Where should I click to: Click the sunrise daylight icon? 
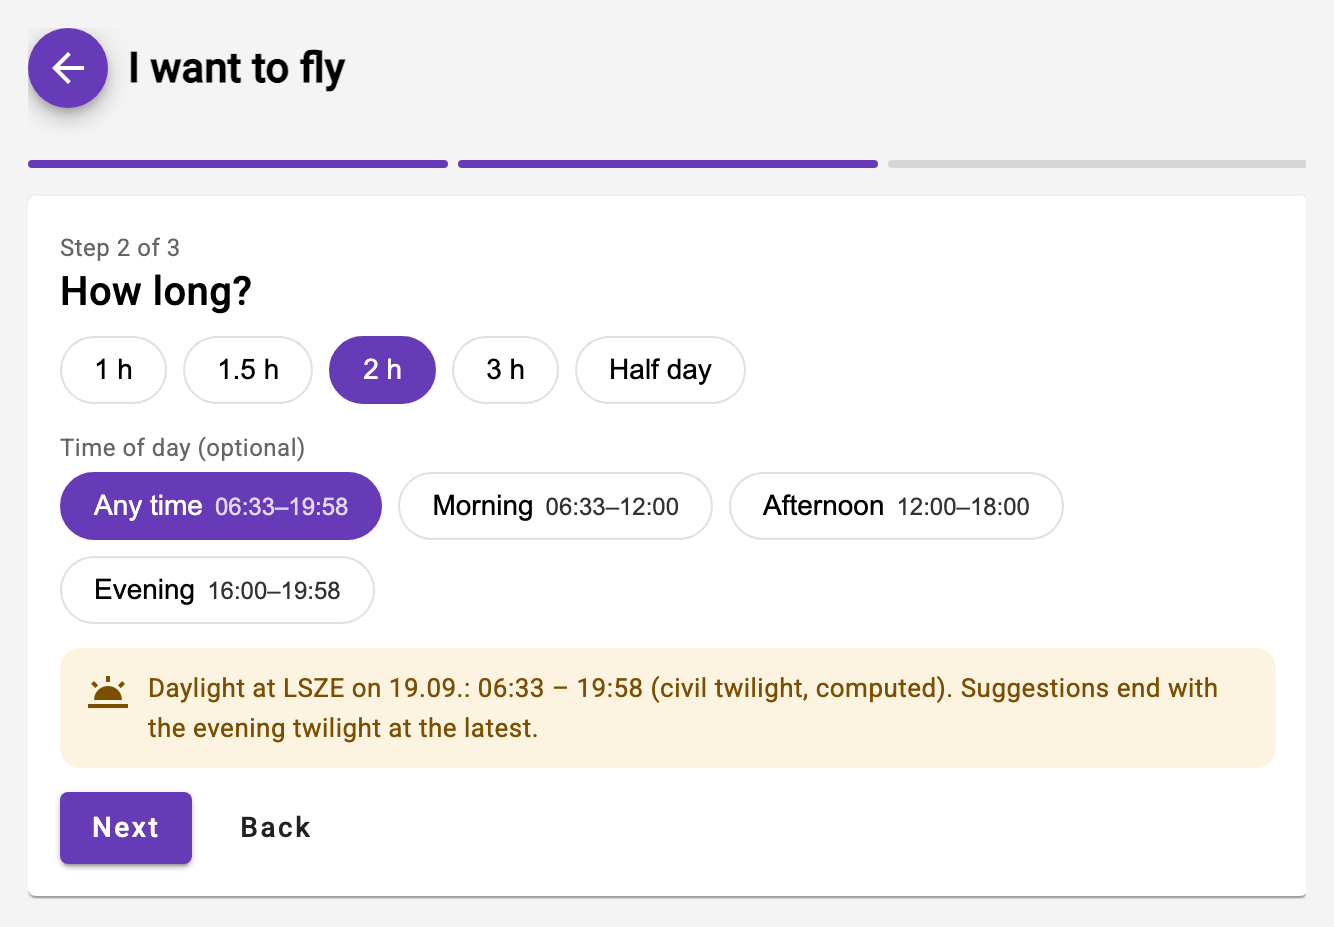(x=108, y=692)
